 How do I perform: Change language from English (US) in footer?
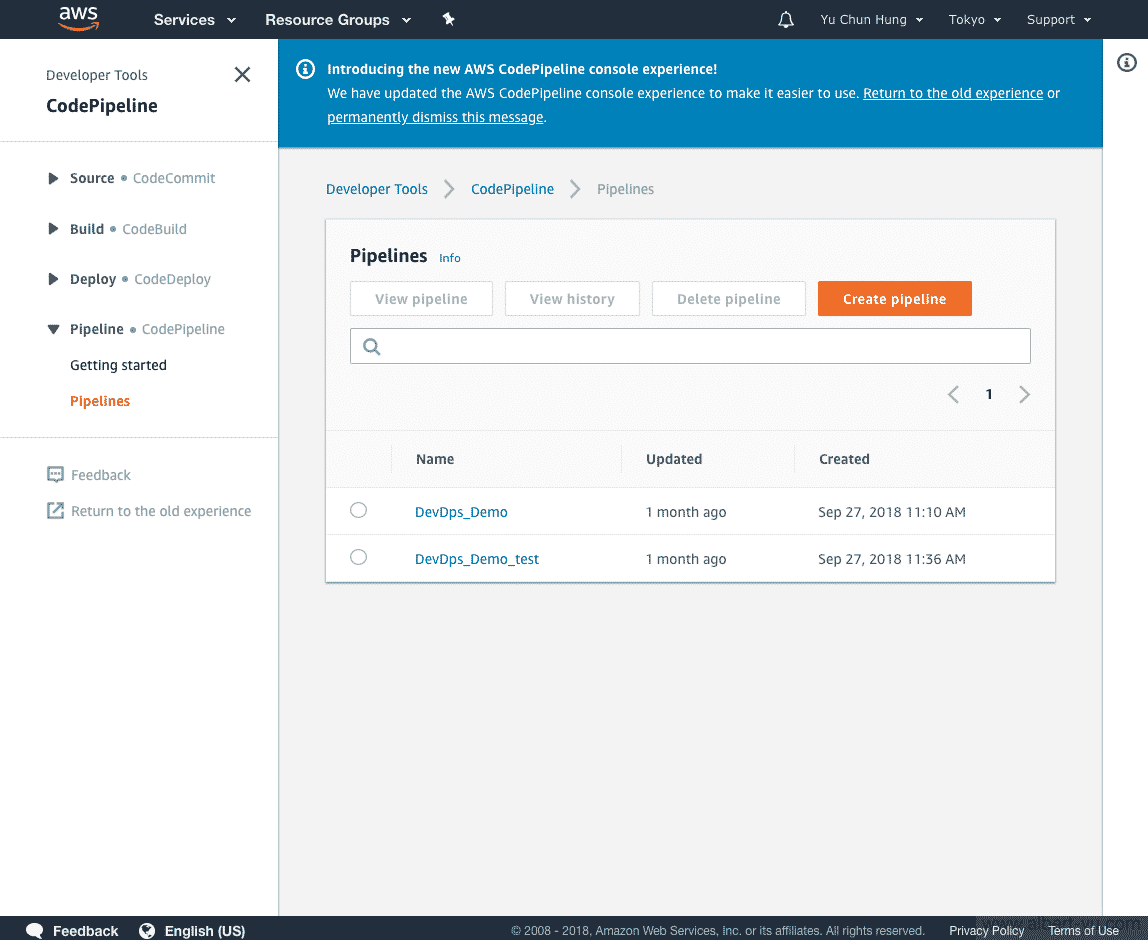pos(205,930)
